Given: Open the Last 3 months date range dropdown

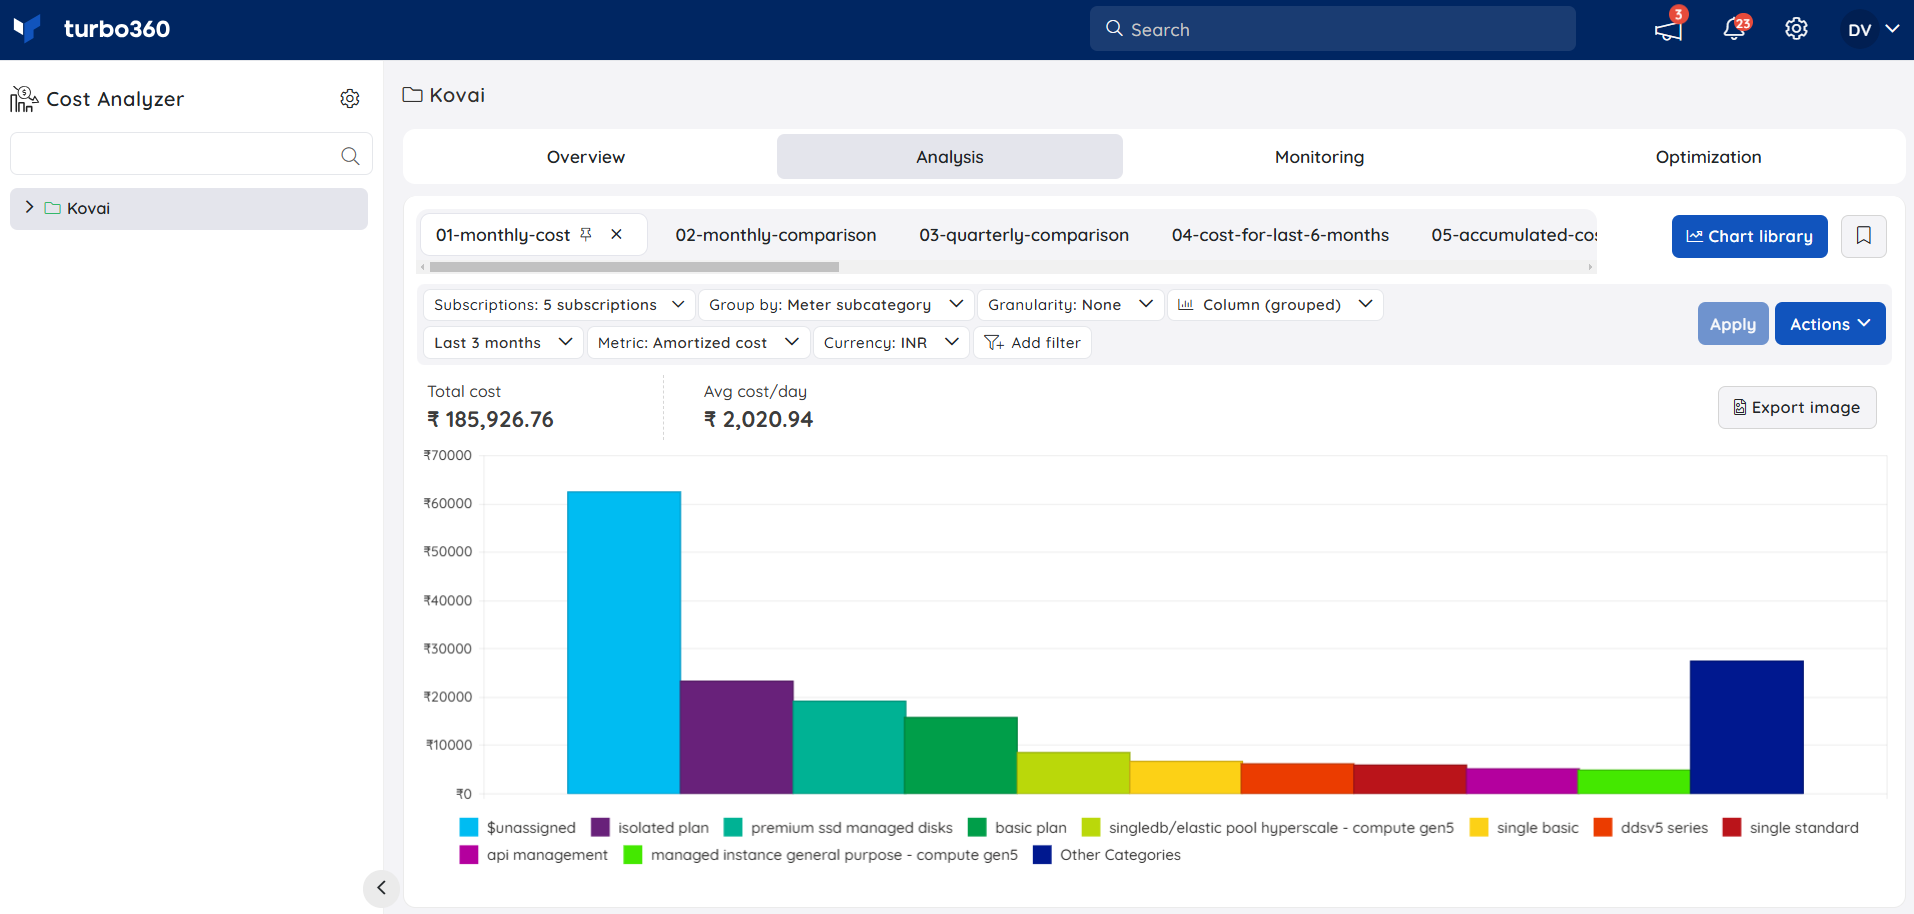Looking at the screenshot, I should coord(503,343).
